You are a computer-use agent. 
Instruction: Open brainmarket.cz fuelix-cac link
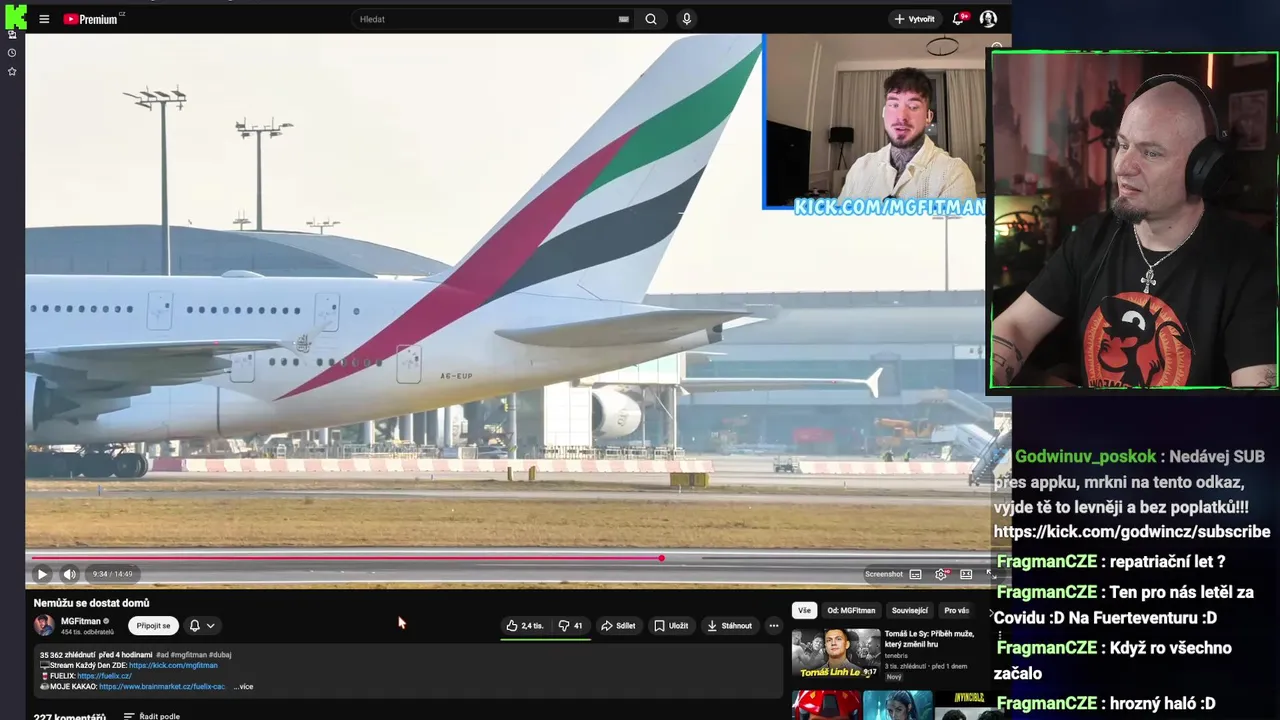162,686
